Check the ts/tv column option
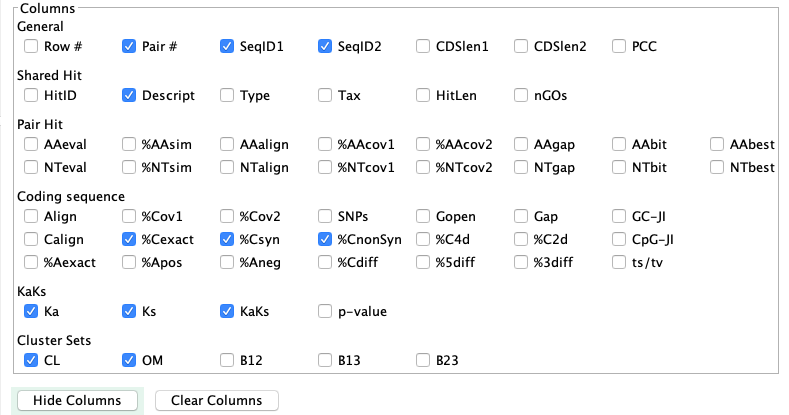The height and width of the screenshot is (415, 789). [619, 262]
